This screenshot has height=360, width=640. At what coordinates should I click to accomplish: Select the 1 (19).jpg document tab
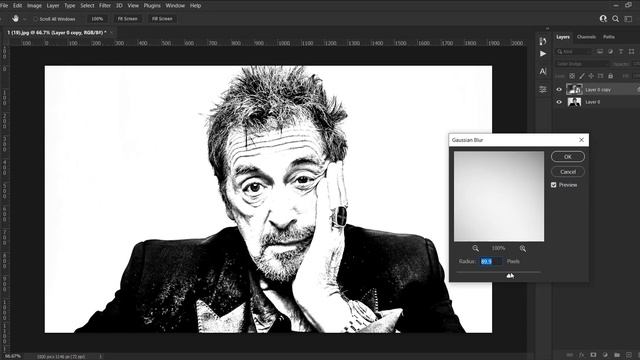(57, 32)
